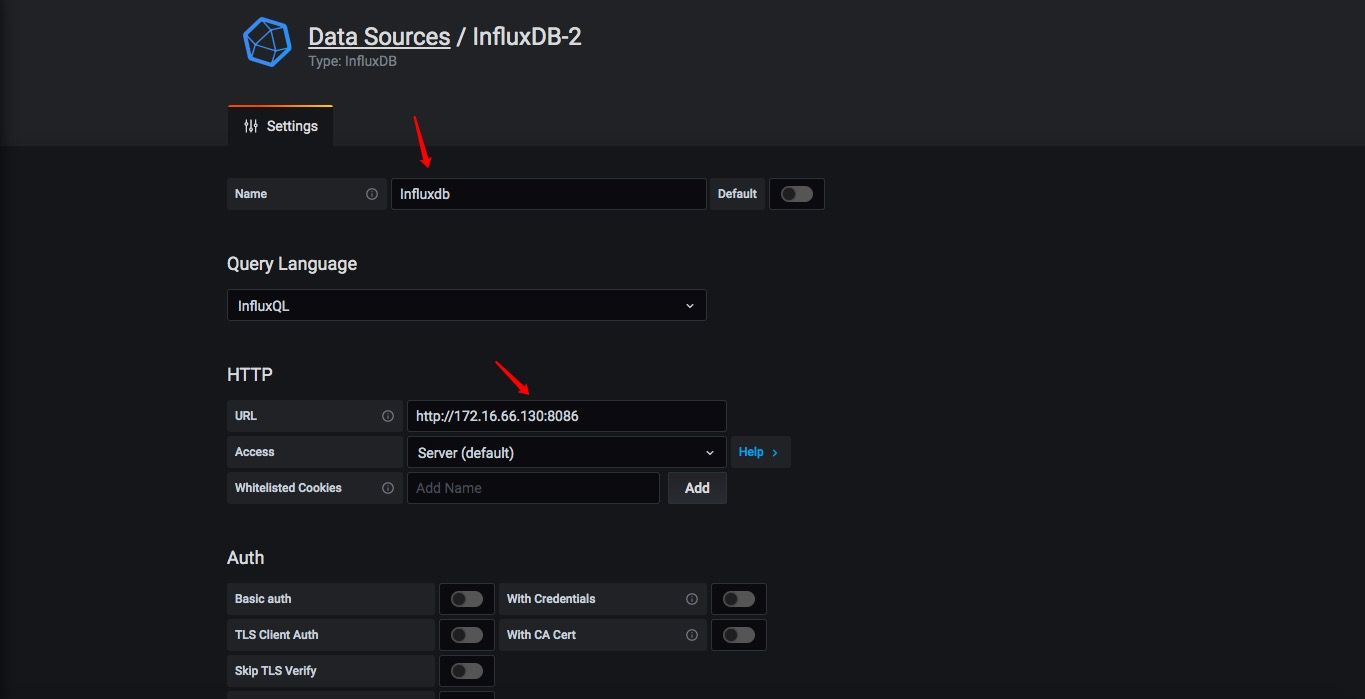Viewport: 1365px width, 699px height.
Task: Click the Add cookie button
Action: 697,488
